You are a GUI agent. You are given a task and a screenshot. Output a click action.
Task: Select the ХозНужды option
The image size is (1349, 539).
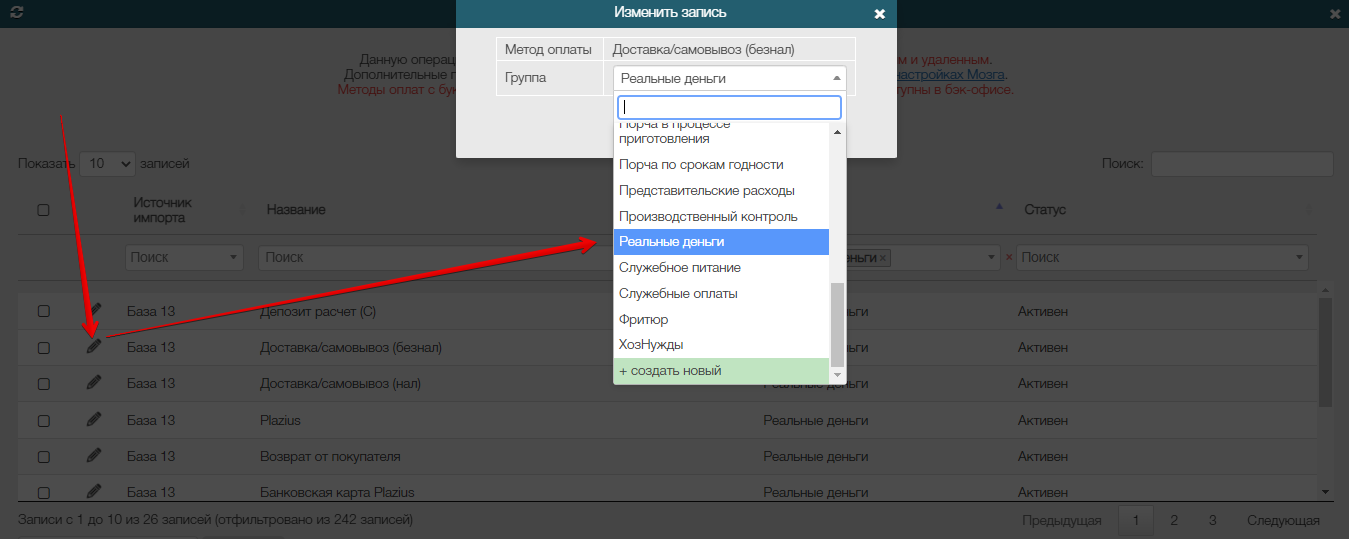pyautogui.click(x=721, y=345)
